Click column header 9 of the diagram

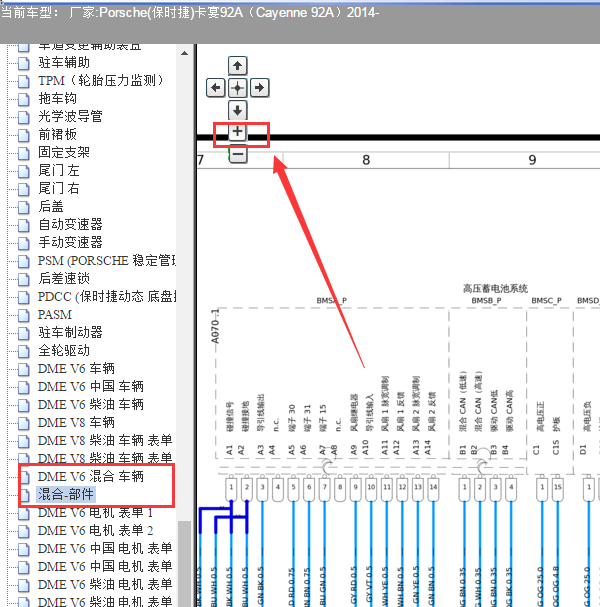[532, 160]
